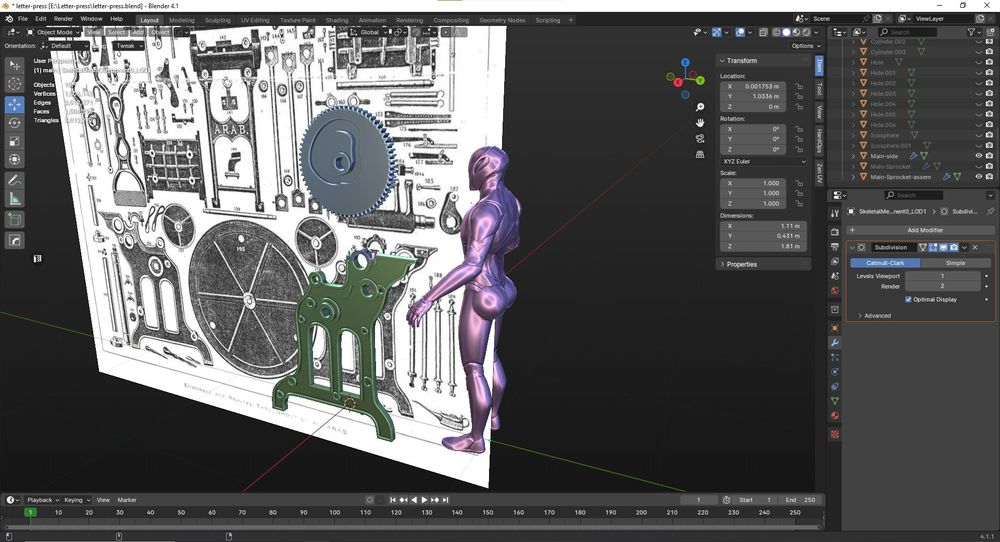1000x542 pixels.
Task: Expand the Advanced subdivision section
Action: coord(877,316)
